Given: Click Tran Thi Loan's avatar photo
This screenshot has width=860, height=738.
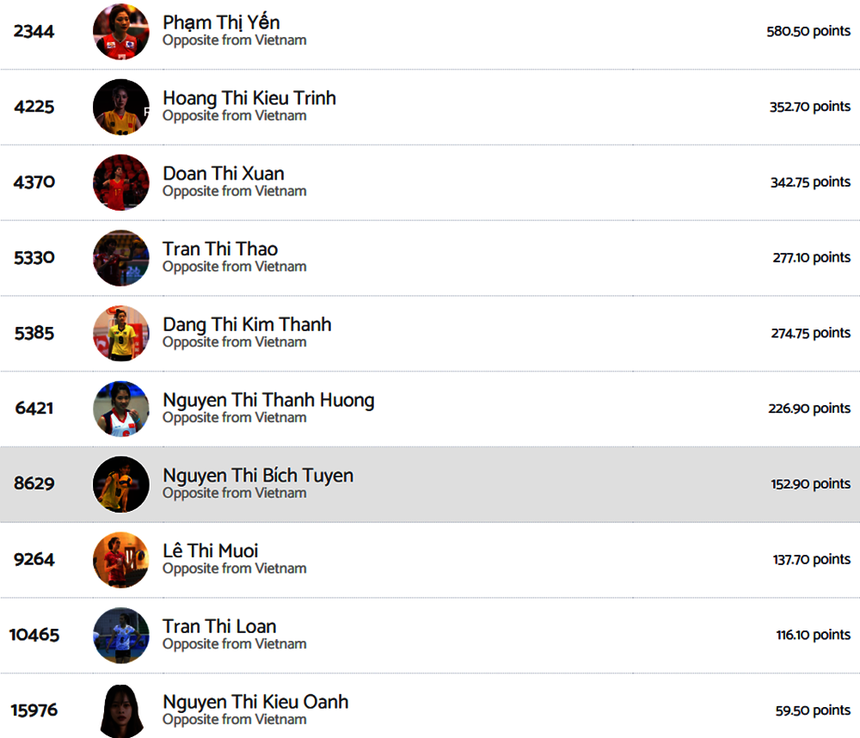Looking at the screenshot, I should point(121,635).
